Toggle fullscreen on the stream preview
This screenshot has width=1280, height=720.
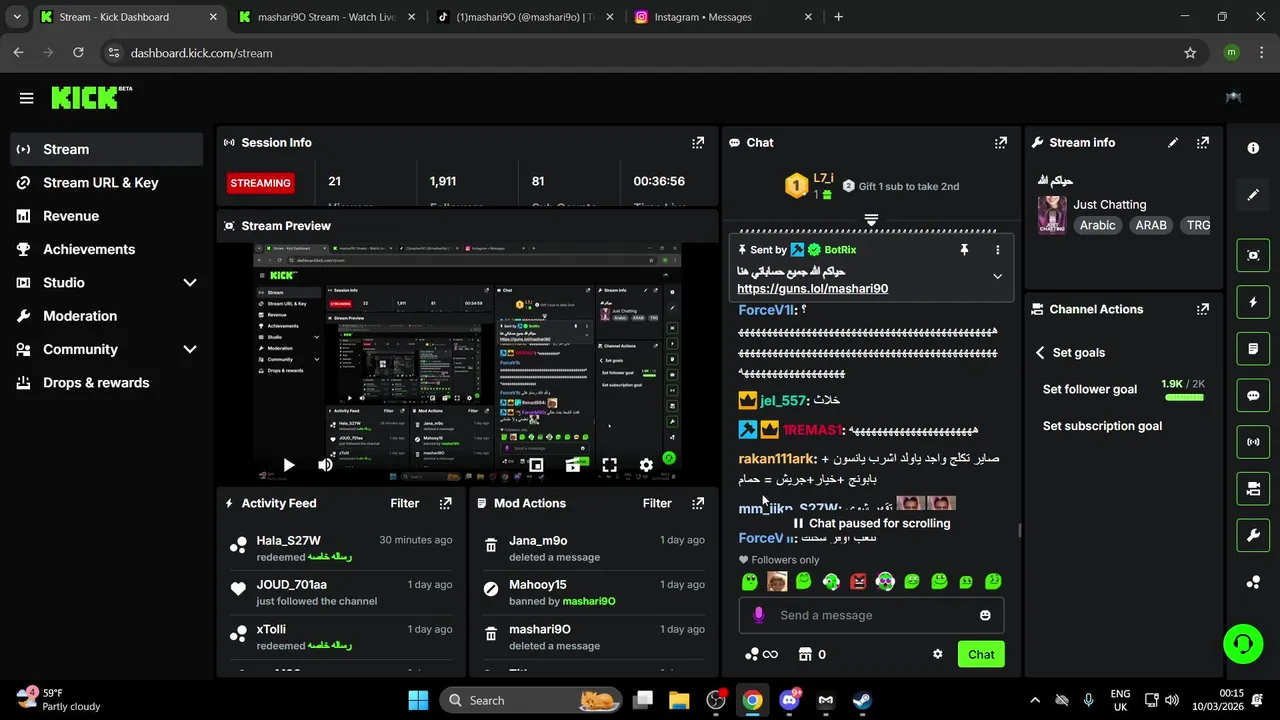[609, 465]
